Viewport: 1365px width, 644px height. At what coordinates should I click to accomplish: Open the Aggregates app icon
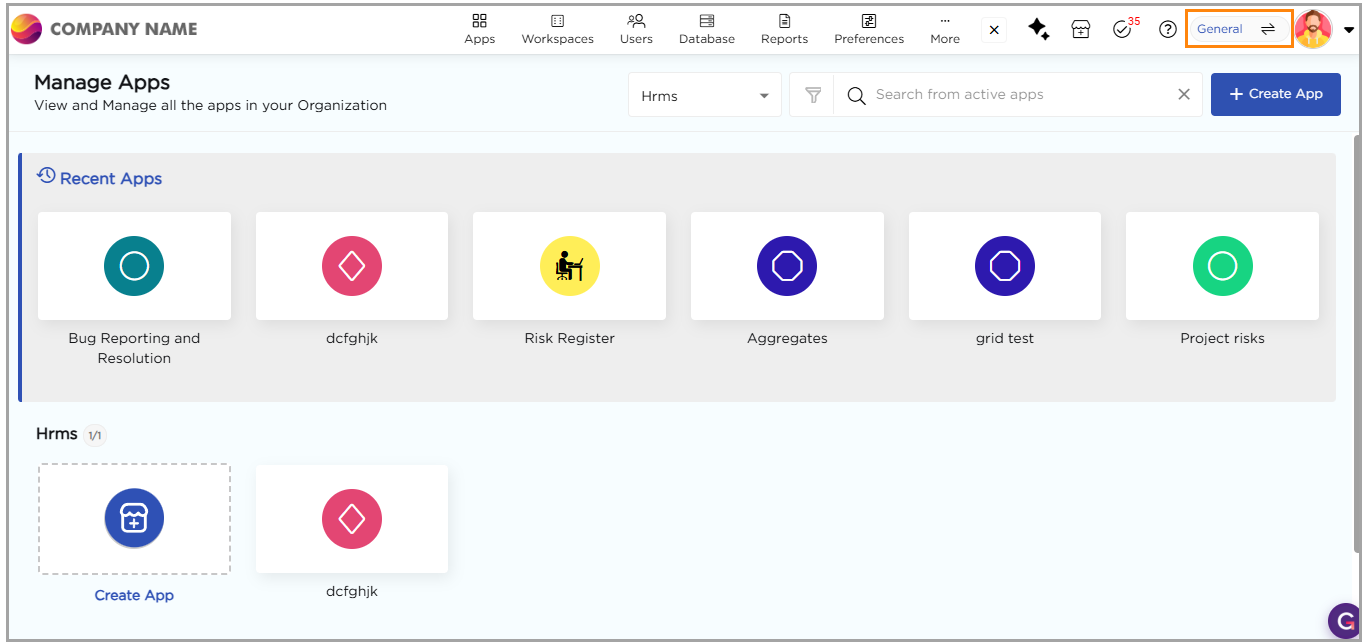(787, 266)
